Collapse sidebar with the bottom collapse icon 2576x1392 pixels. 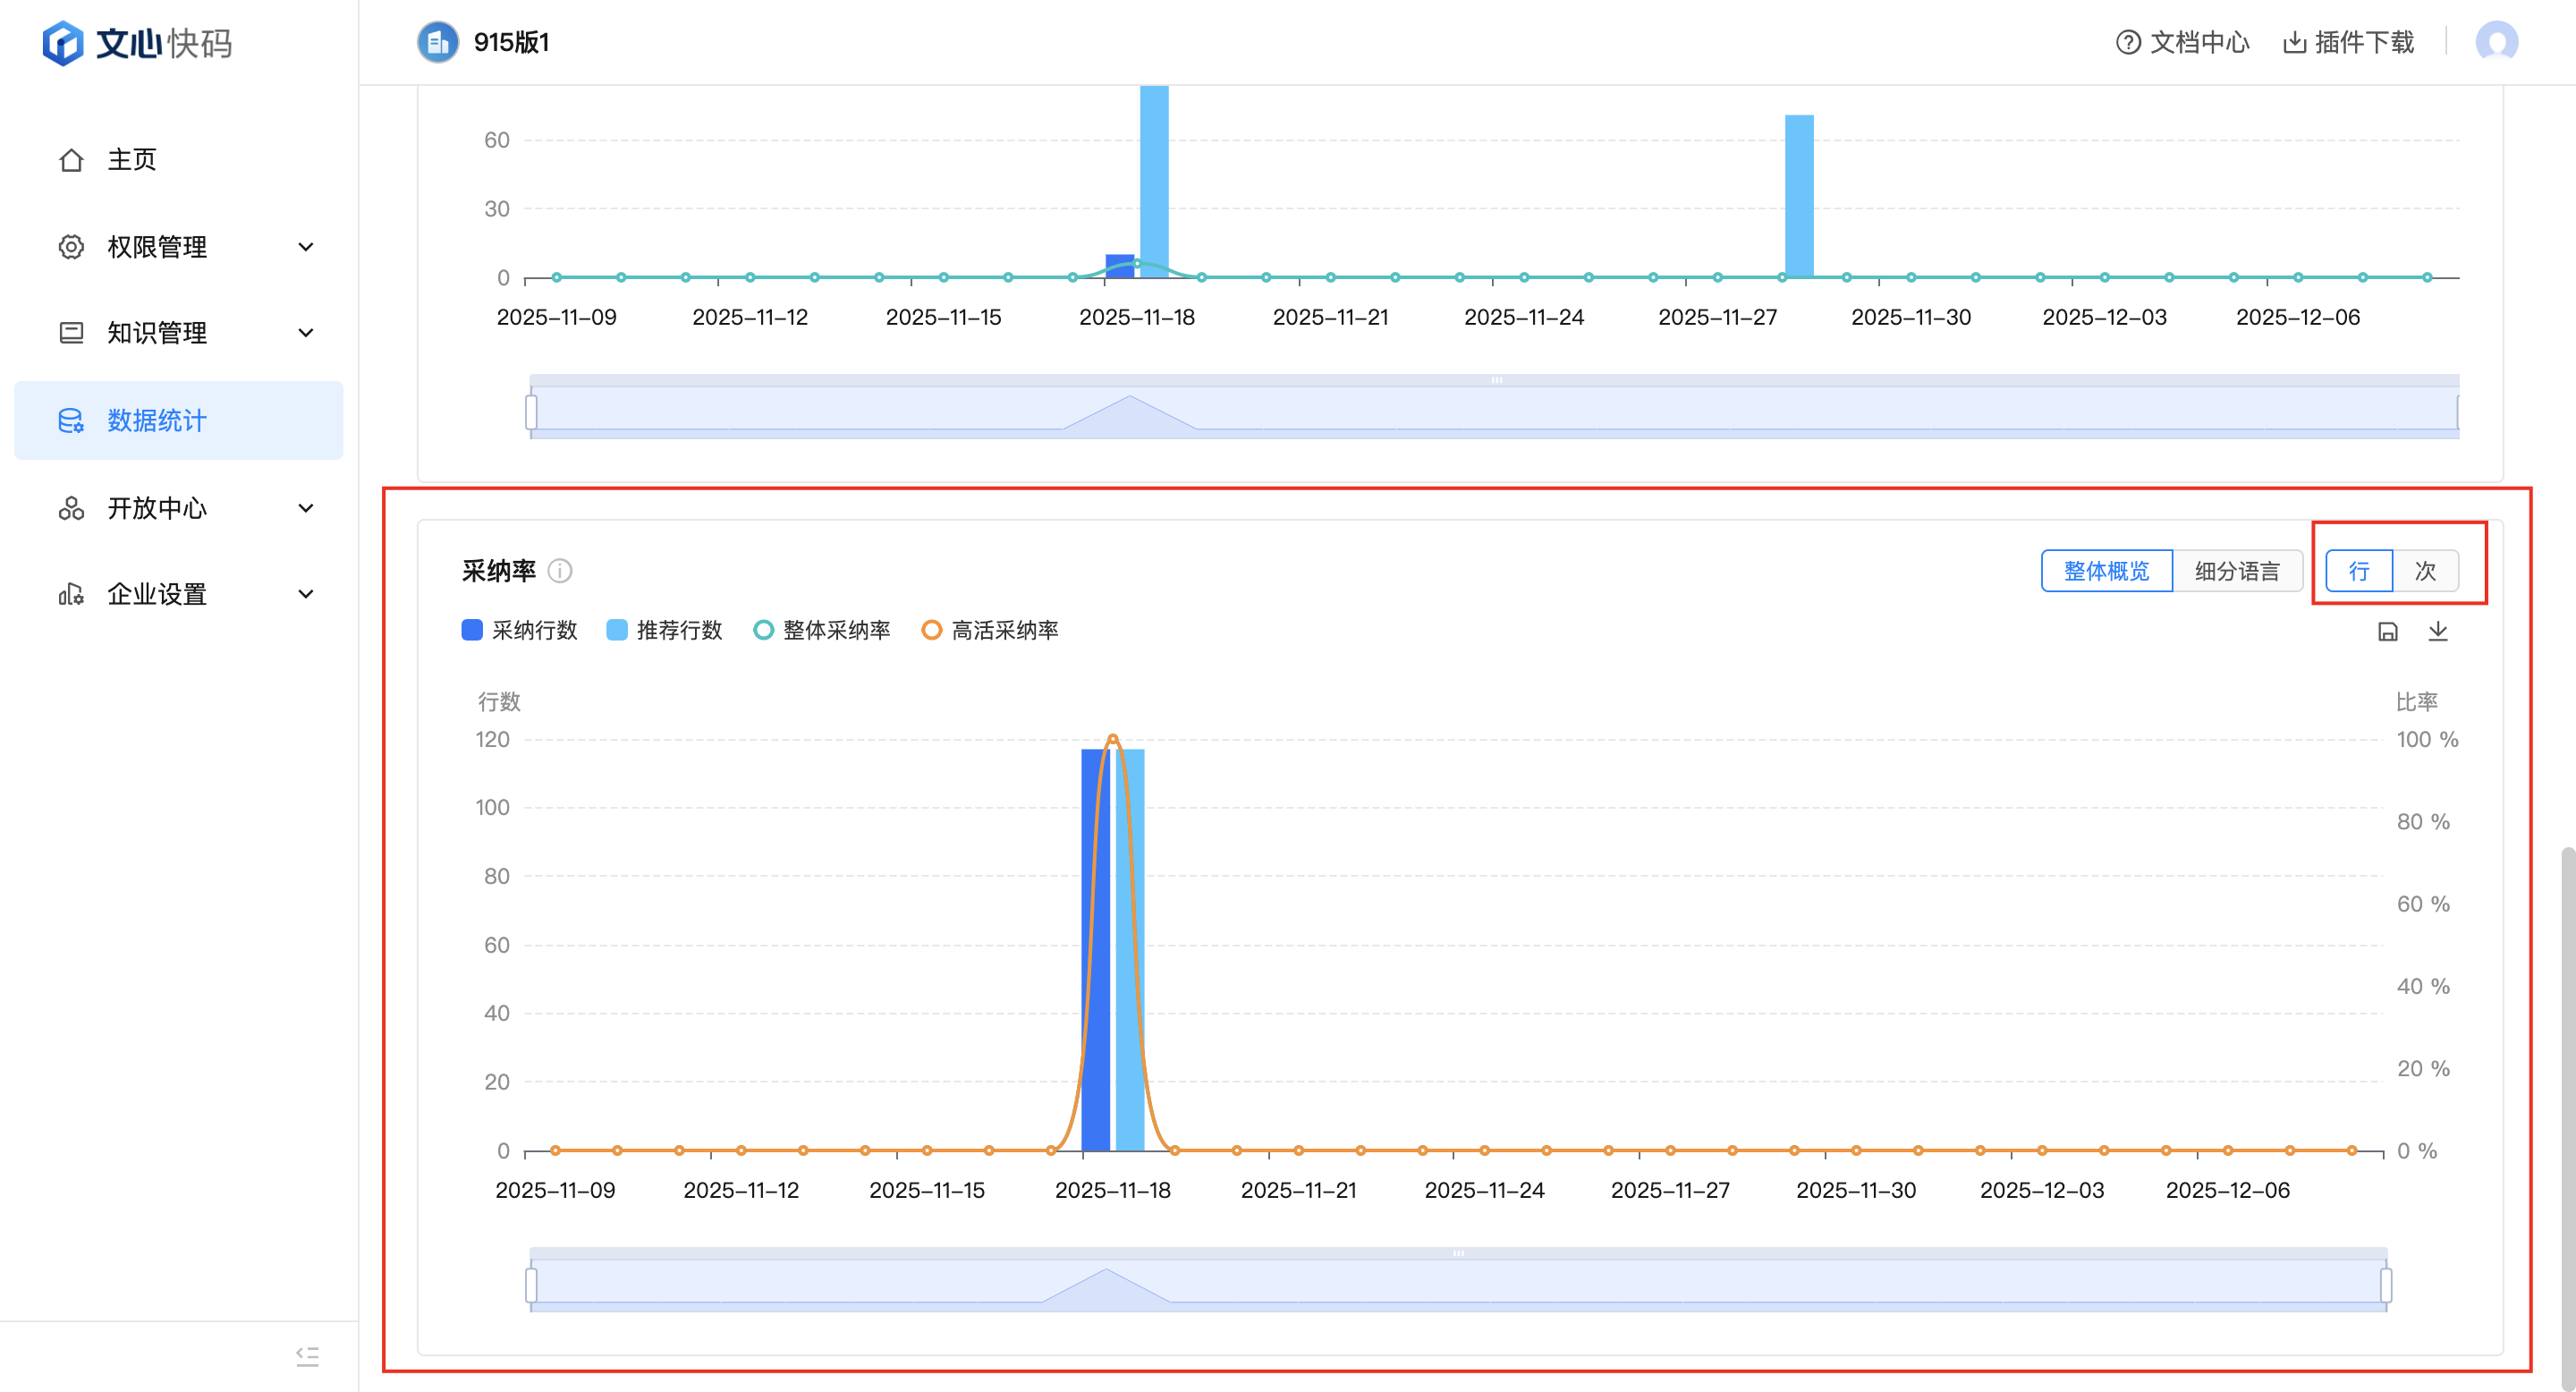(307, 1356)
